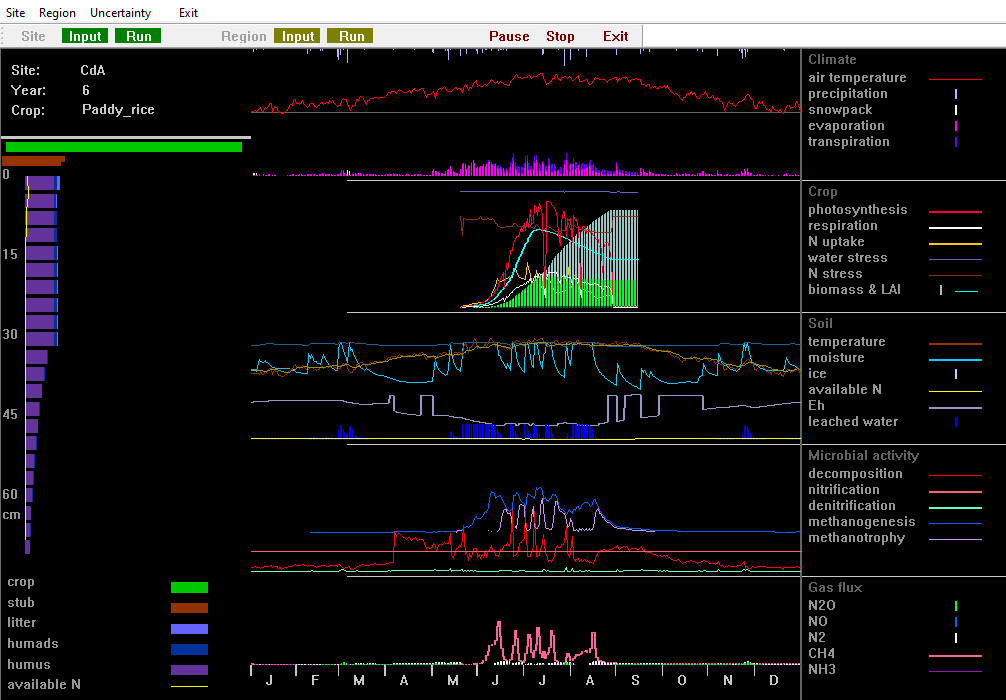The width and height of the screenshot is (1006, 700).
Task: Click the photosynthesis red line legend marker
Action: [x=954, y=211]
